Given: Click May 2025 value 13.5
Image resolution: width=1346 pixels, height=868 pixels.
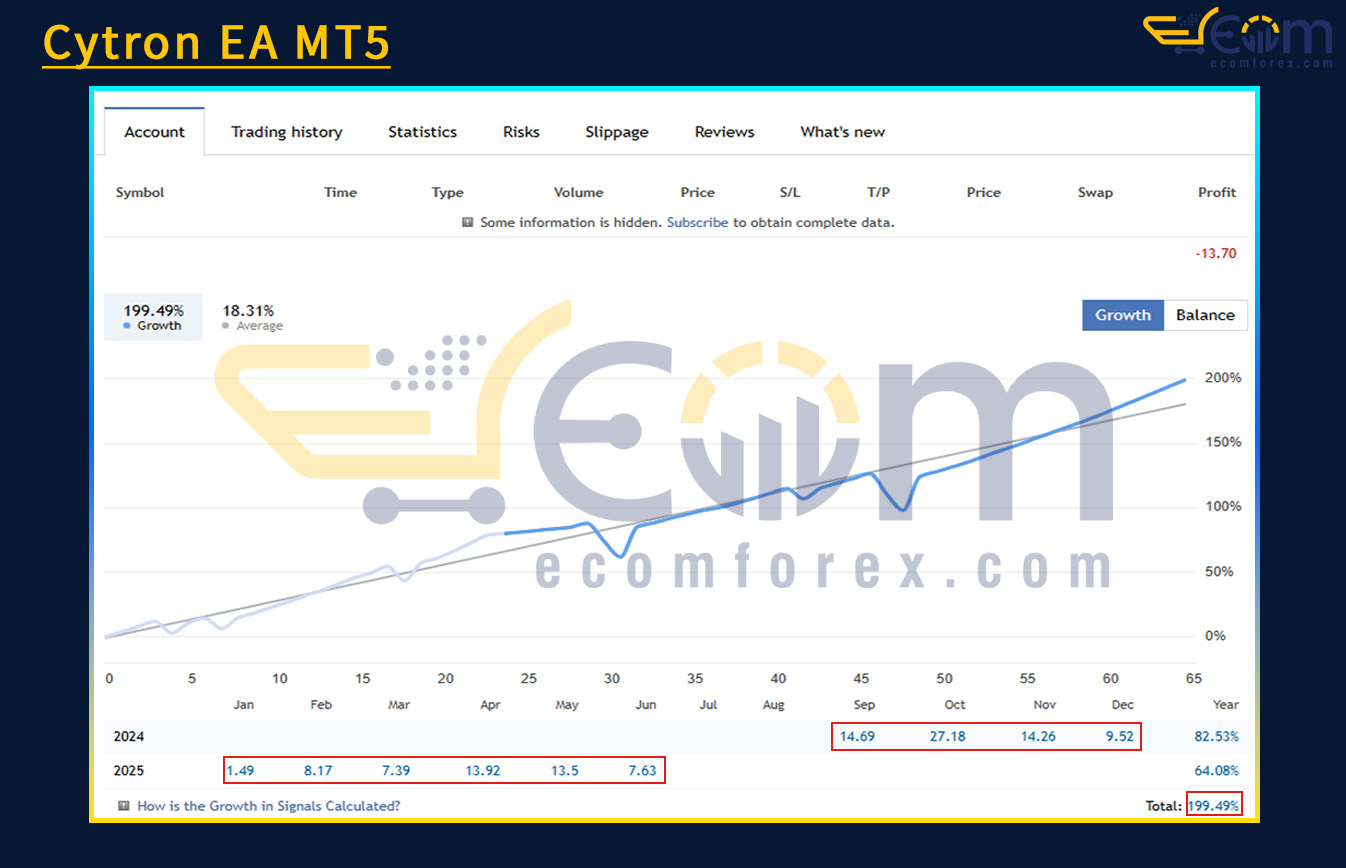Looking at the screenshot, I should [x=565, y=770].
